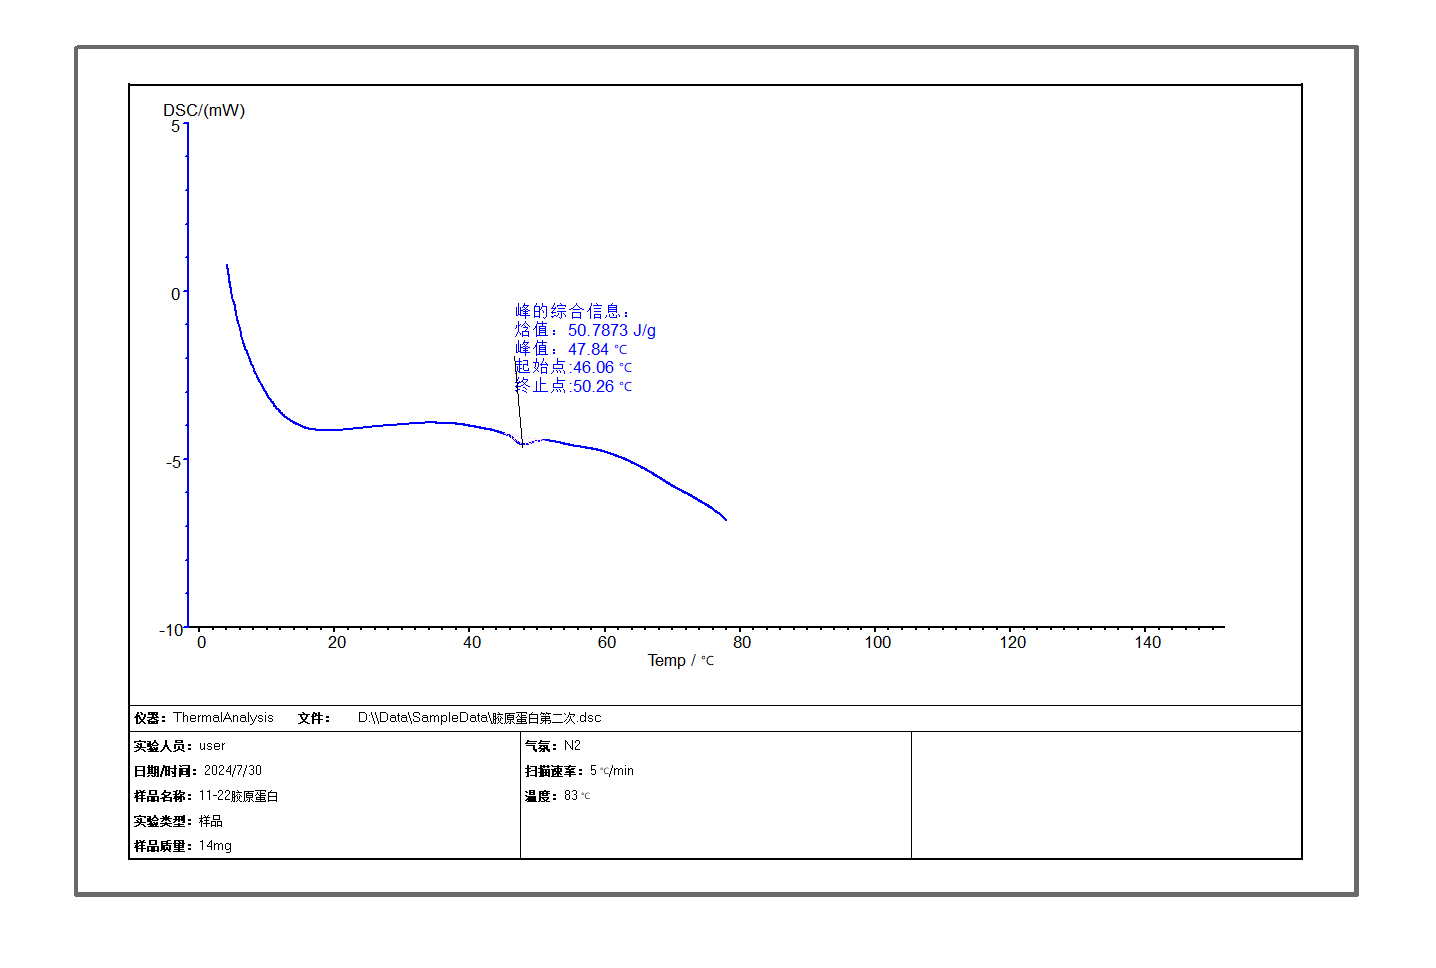Select the date 2024/7/30
This screenshot has width=1436, height=968.
232,771
